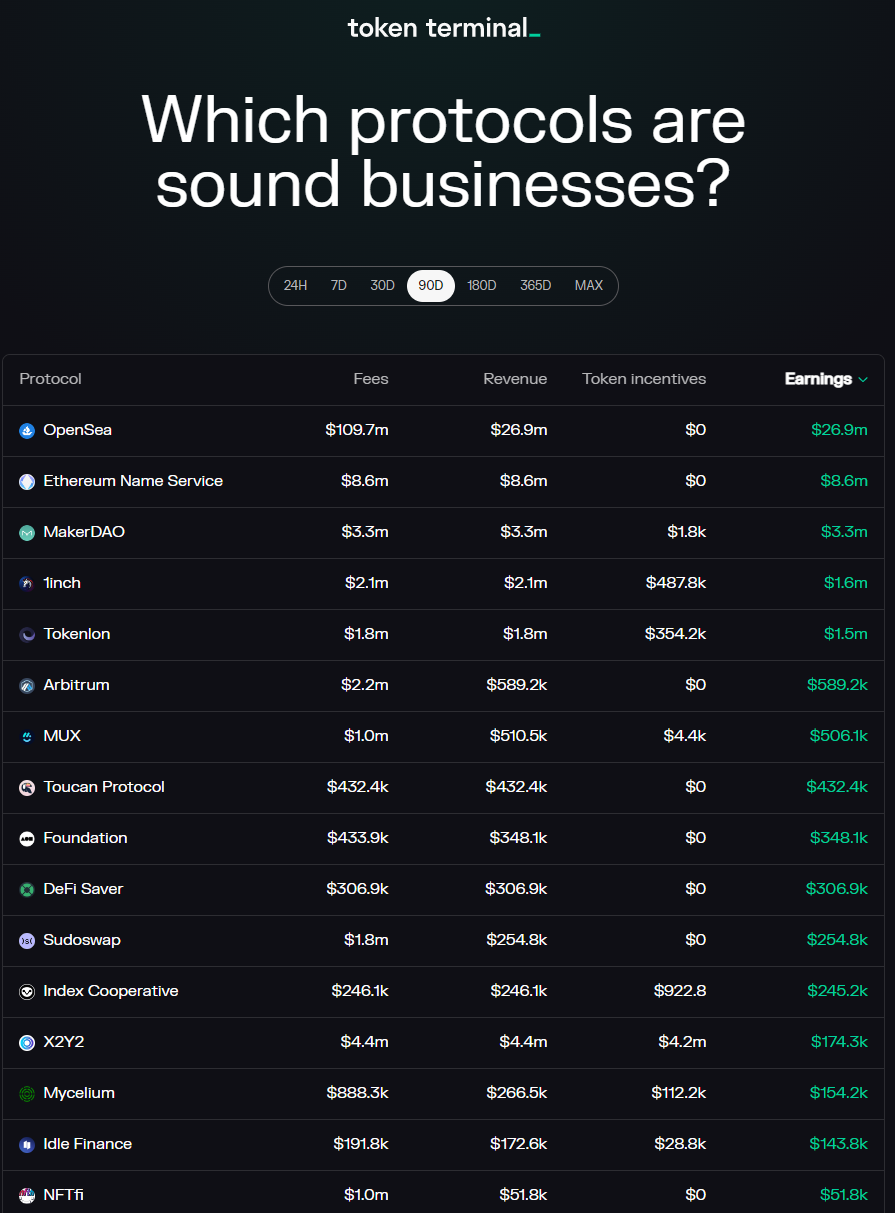Sort table by Fees column header
The image size is (895, 1213).
pyautogui.click(x=371, y=379)
